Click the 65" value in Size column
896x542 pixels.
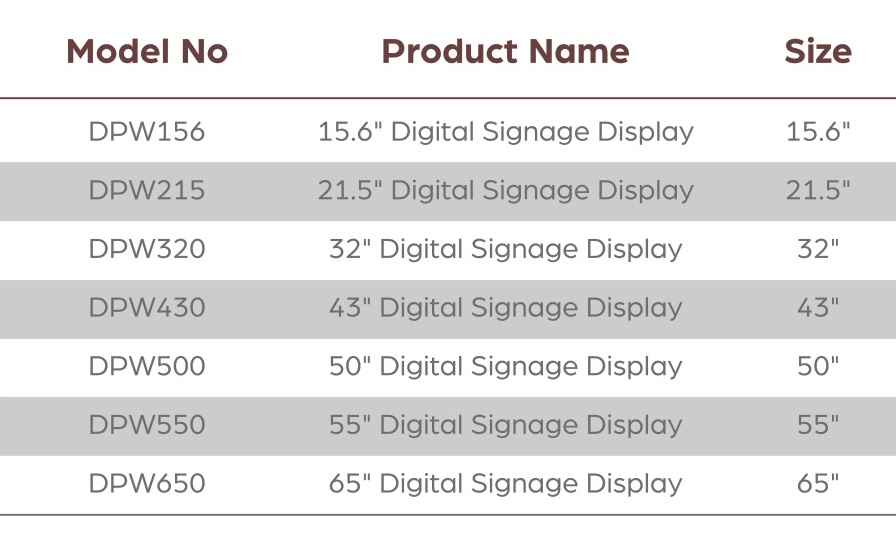(817, 484)
